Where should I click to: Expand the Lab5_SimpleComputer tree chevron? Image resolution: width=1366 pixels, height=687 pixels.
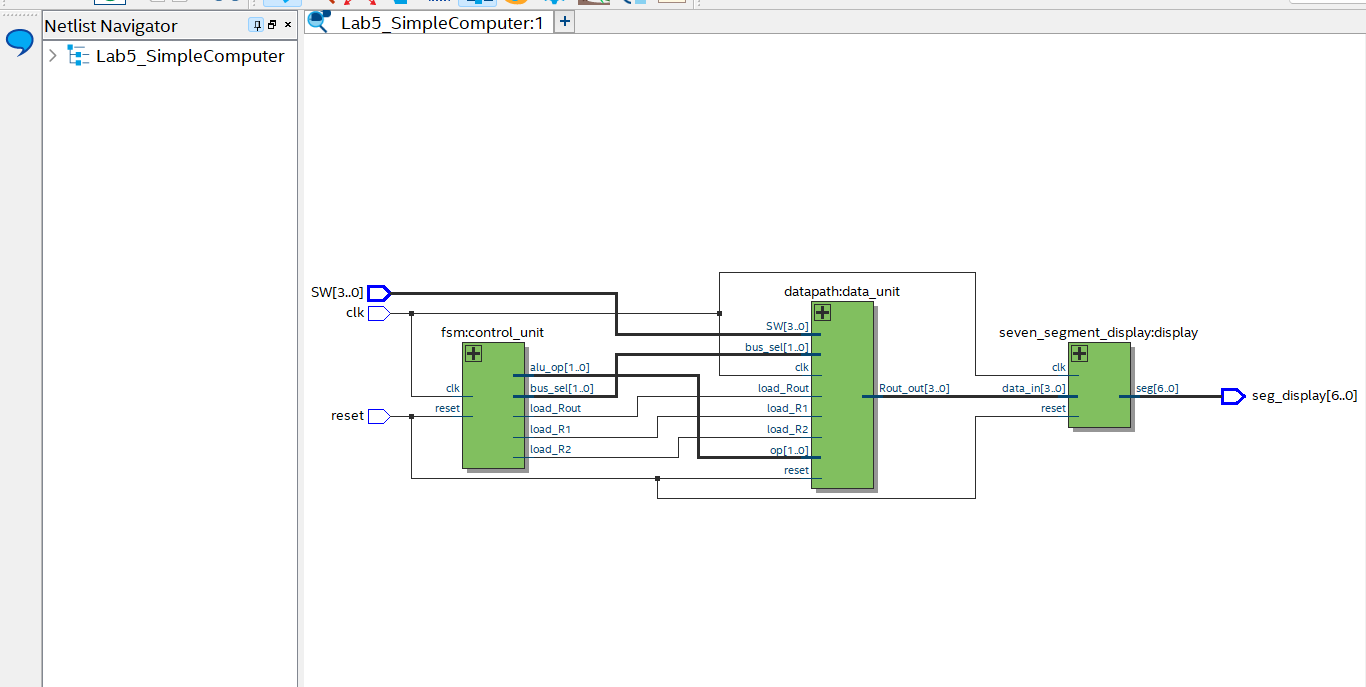[x=53, y=56]
